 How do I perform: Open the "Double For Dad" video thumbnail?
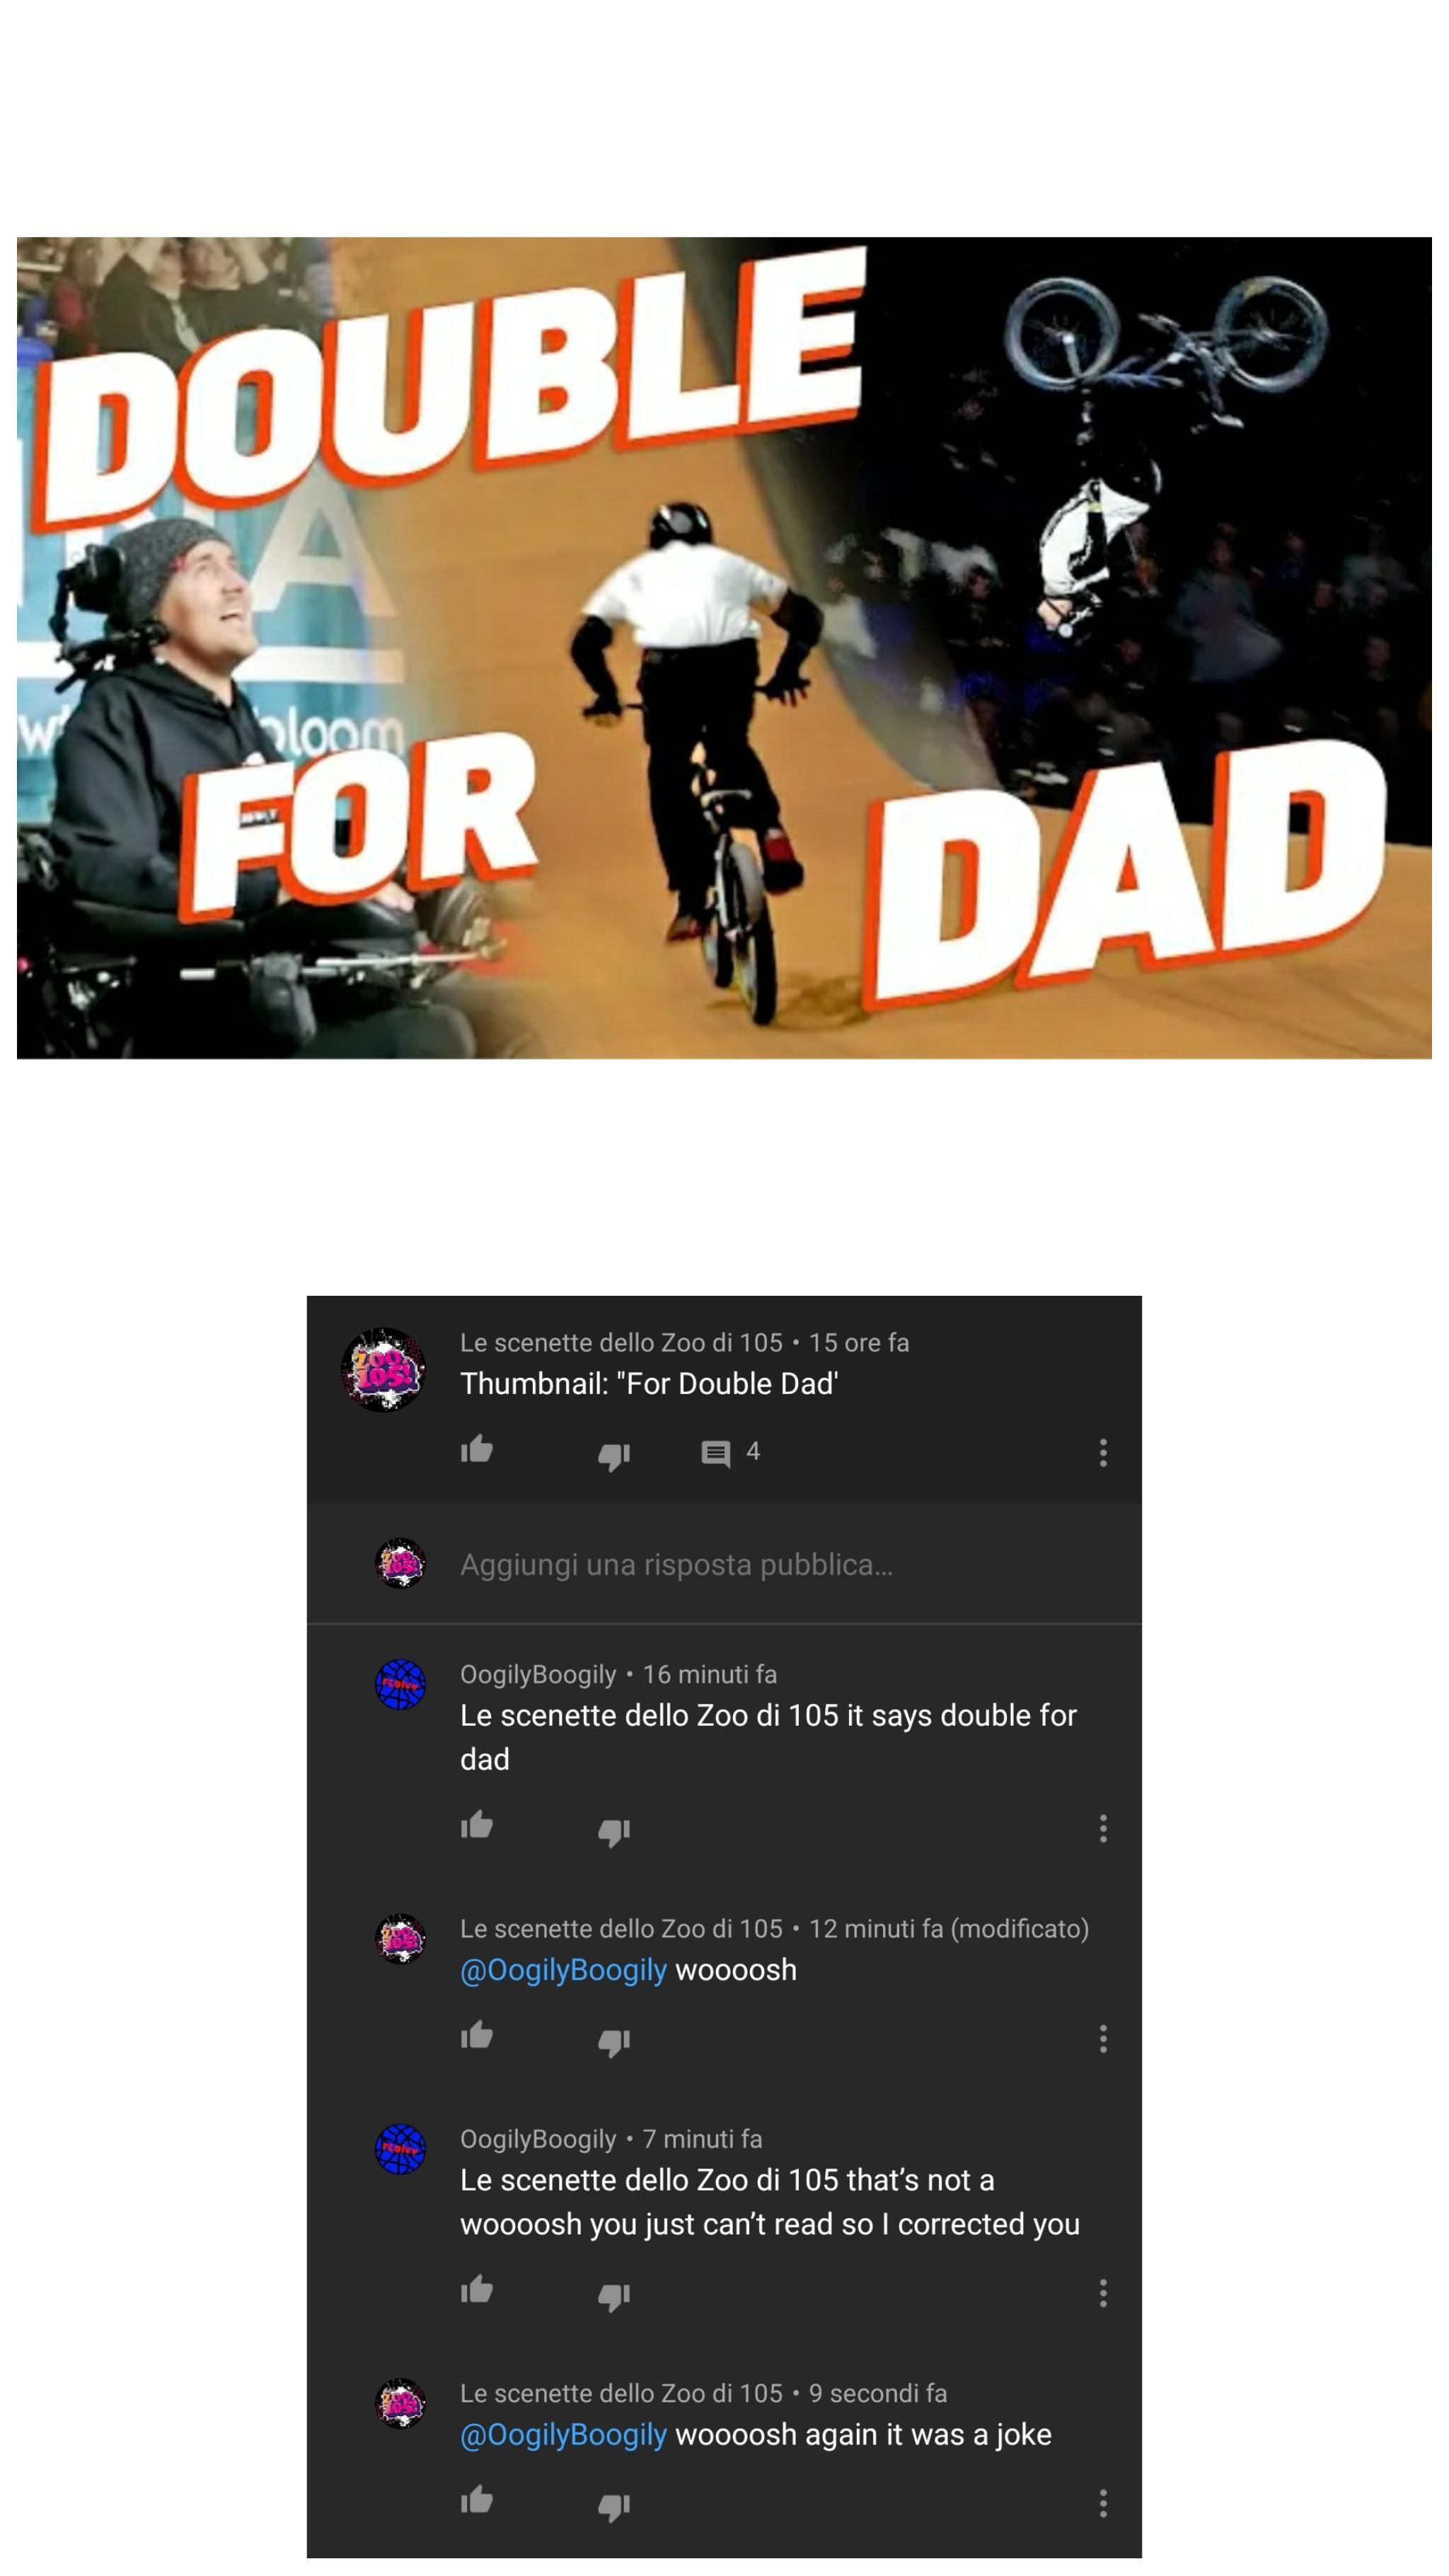tap(724, 648)
